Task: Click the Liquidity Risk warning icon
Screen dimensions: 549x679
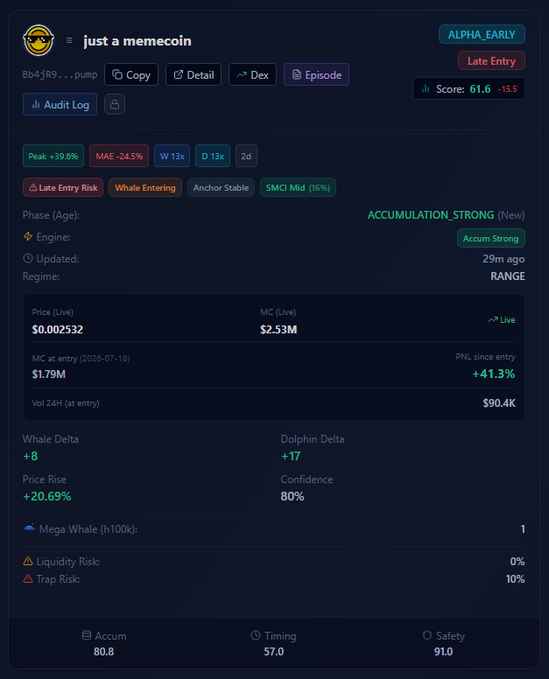Action: pos(28,561)
